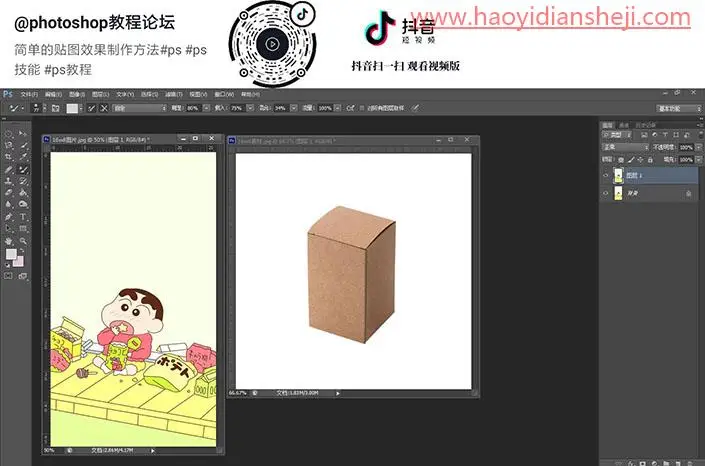Open the 图层(L) menu
Viewport: 705px width, 466px height.
coord(100,94)
